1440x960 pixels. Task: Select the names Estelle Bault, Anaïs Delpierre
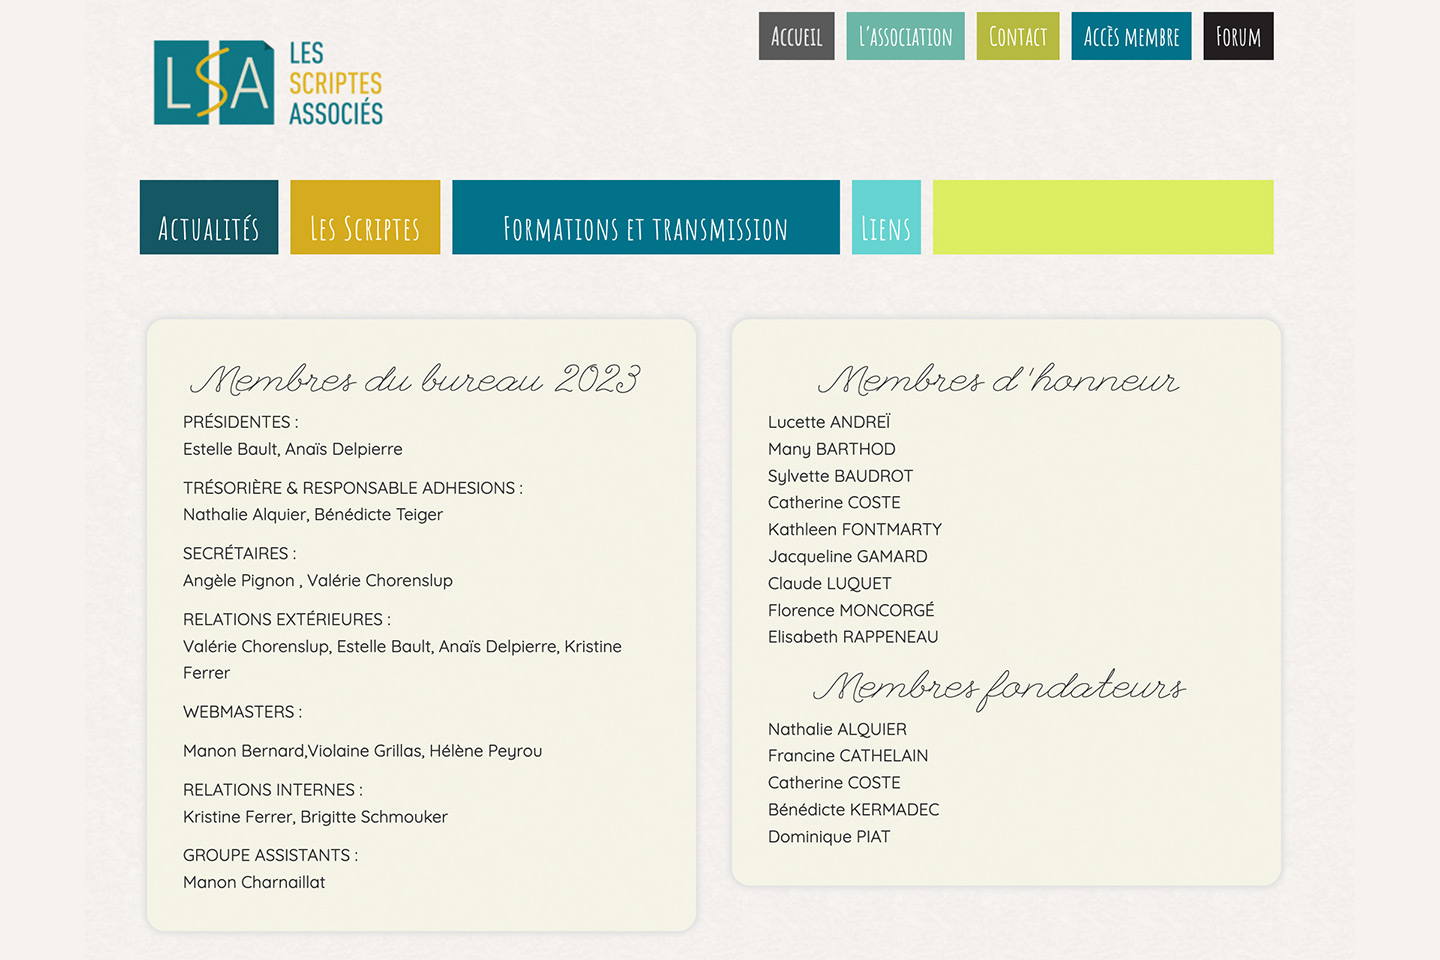click(293, 449)
